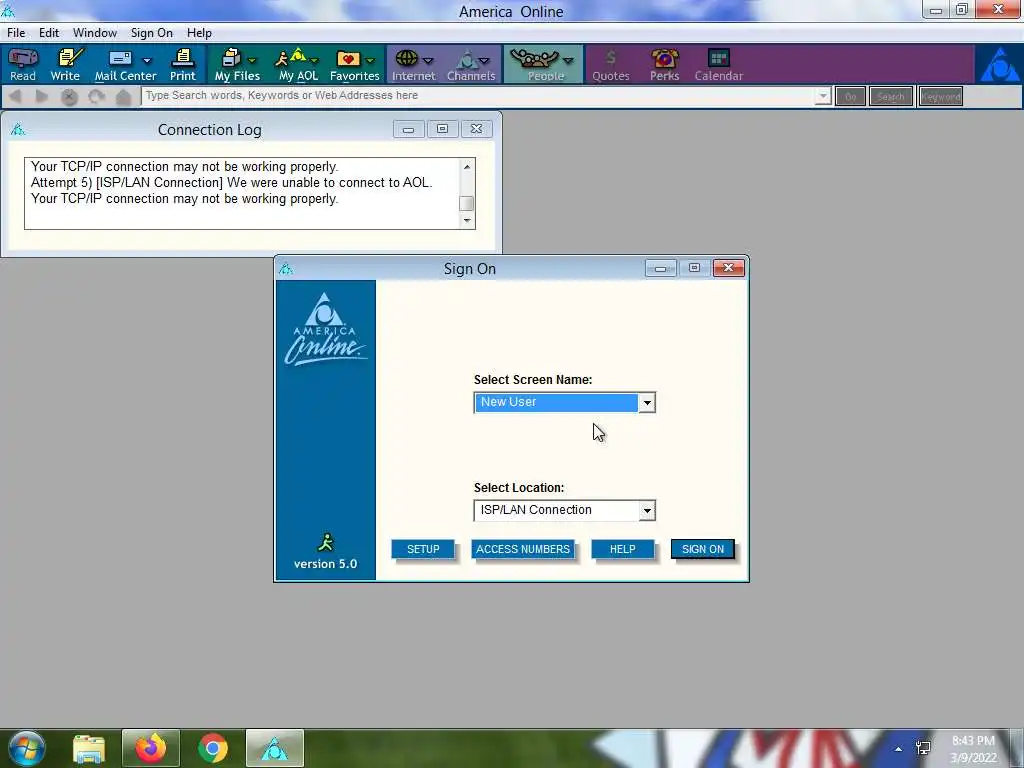The image size is (1024, 768).
Task: Open the File menu
Action: (16, 33)
